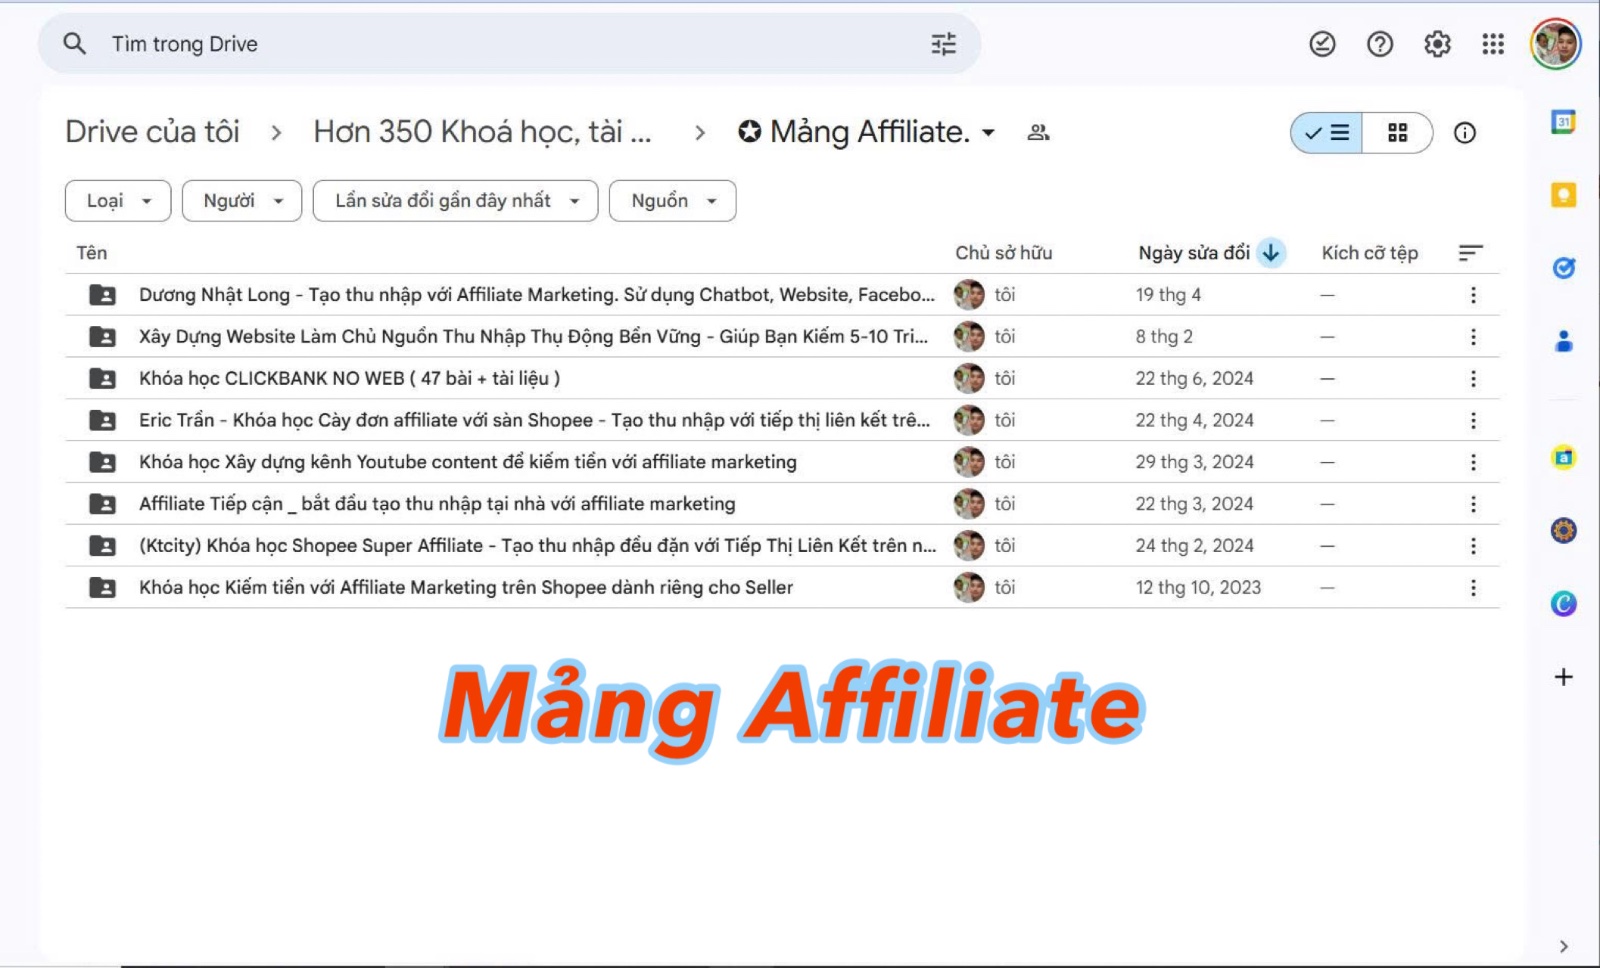
Task: Select Xây Dựng Website Làm Chủ folder
Action: pos(782,337)
